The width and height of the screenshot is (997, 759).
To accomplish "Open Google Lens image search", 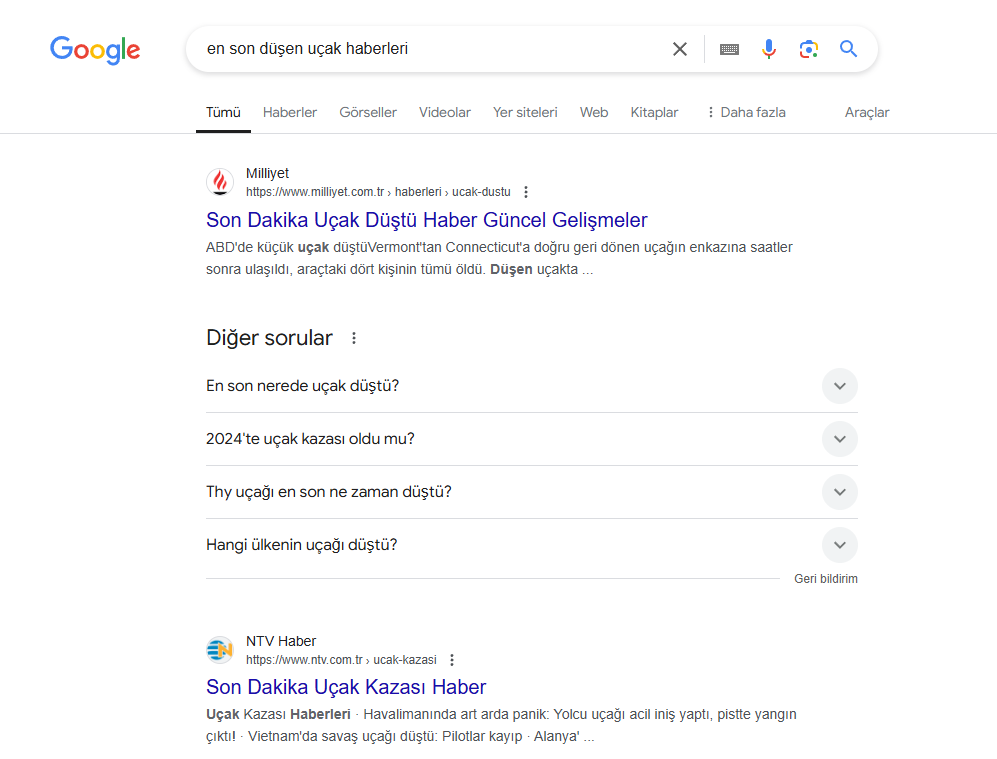I will click(x=808, y=49).
